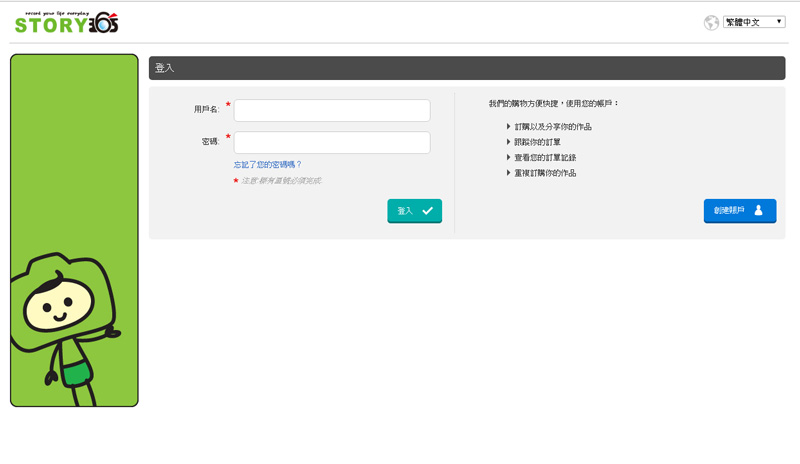
Task: Focus the 用戶名 username input field
Action: coord(332,110)
